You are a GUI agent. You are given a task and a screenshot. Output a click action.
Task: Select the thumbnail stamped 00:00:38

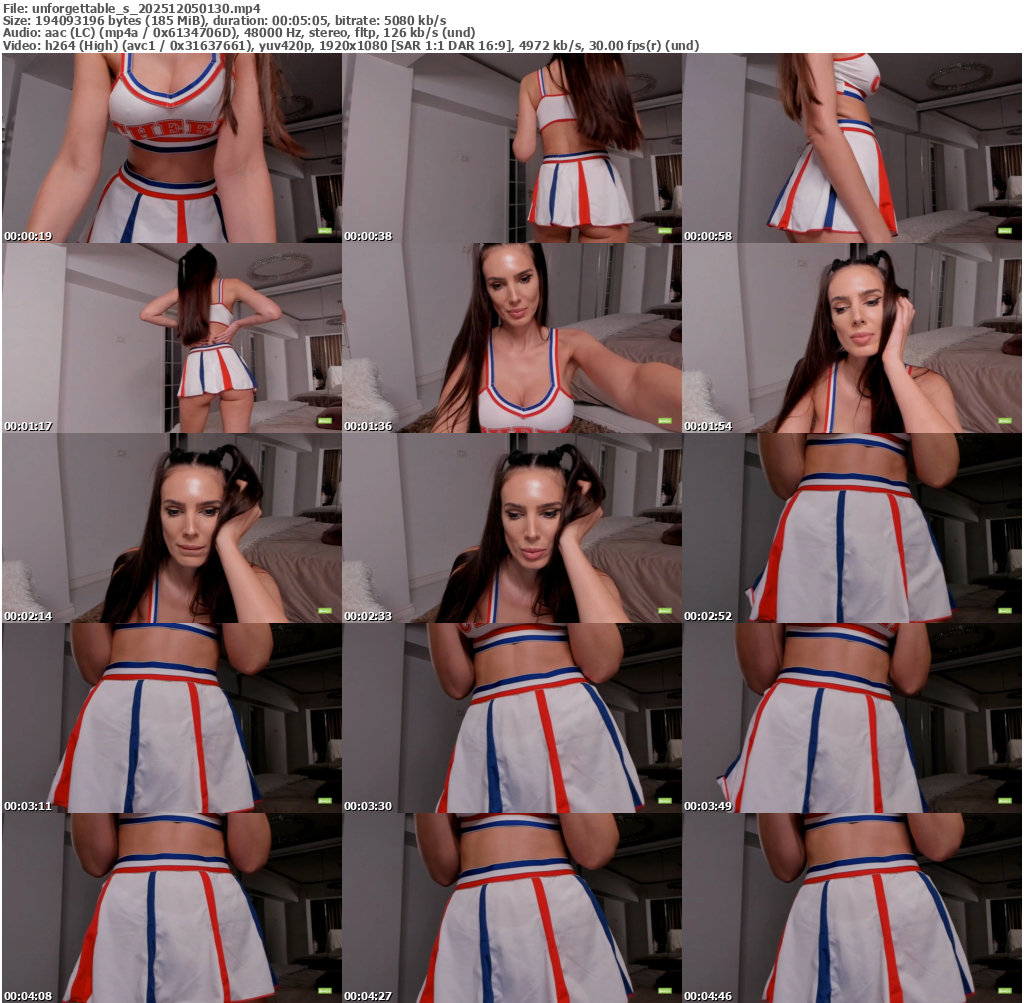point(512,148)
